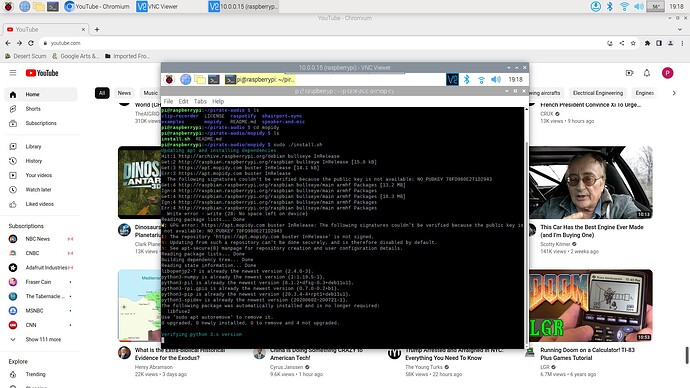Open remote Raspberry Pi menu in VNC

click(169, 80)
